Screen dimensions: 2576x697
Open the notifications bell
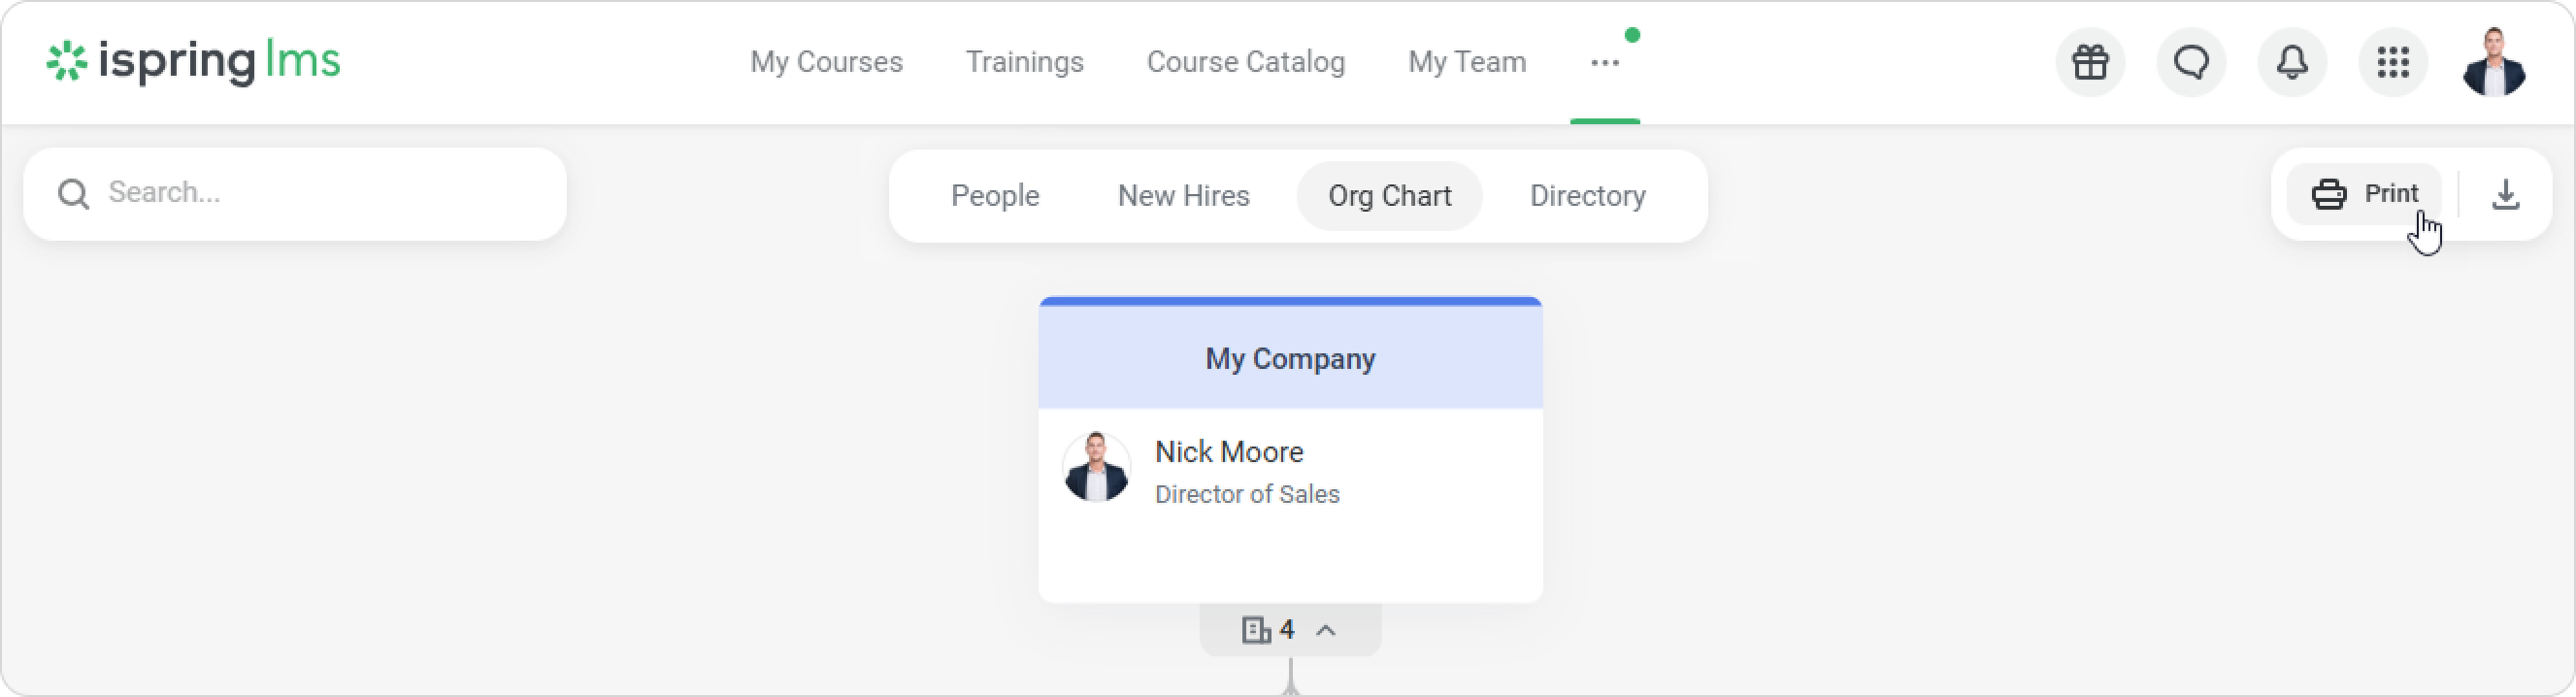2292,63
